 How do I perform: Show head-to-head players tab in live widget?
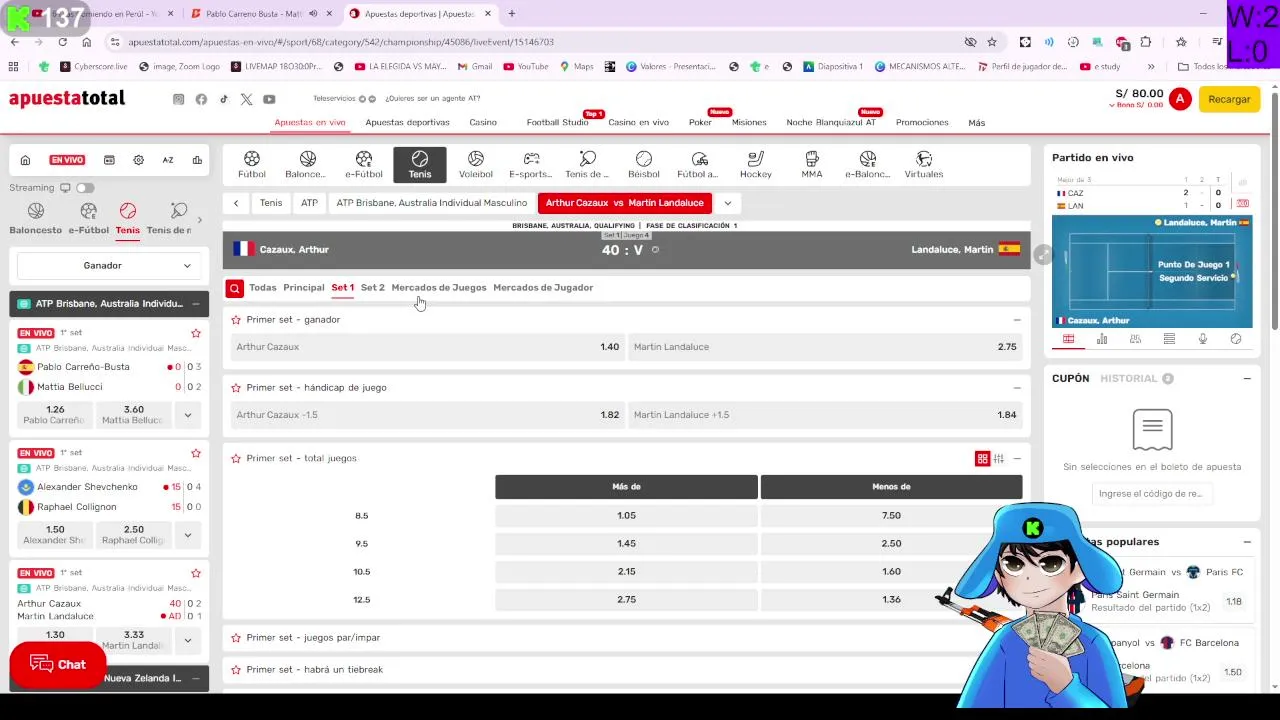[x=1135, y=339]
